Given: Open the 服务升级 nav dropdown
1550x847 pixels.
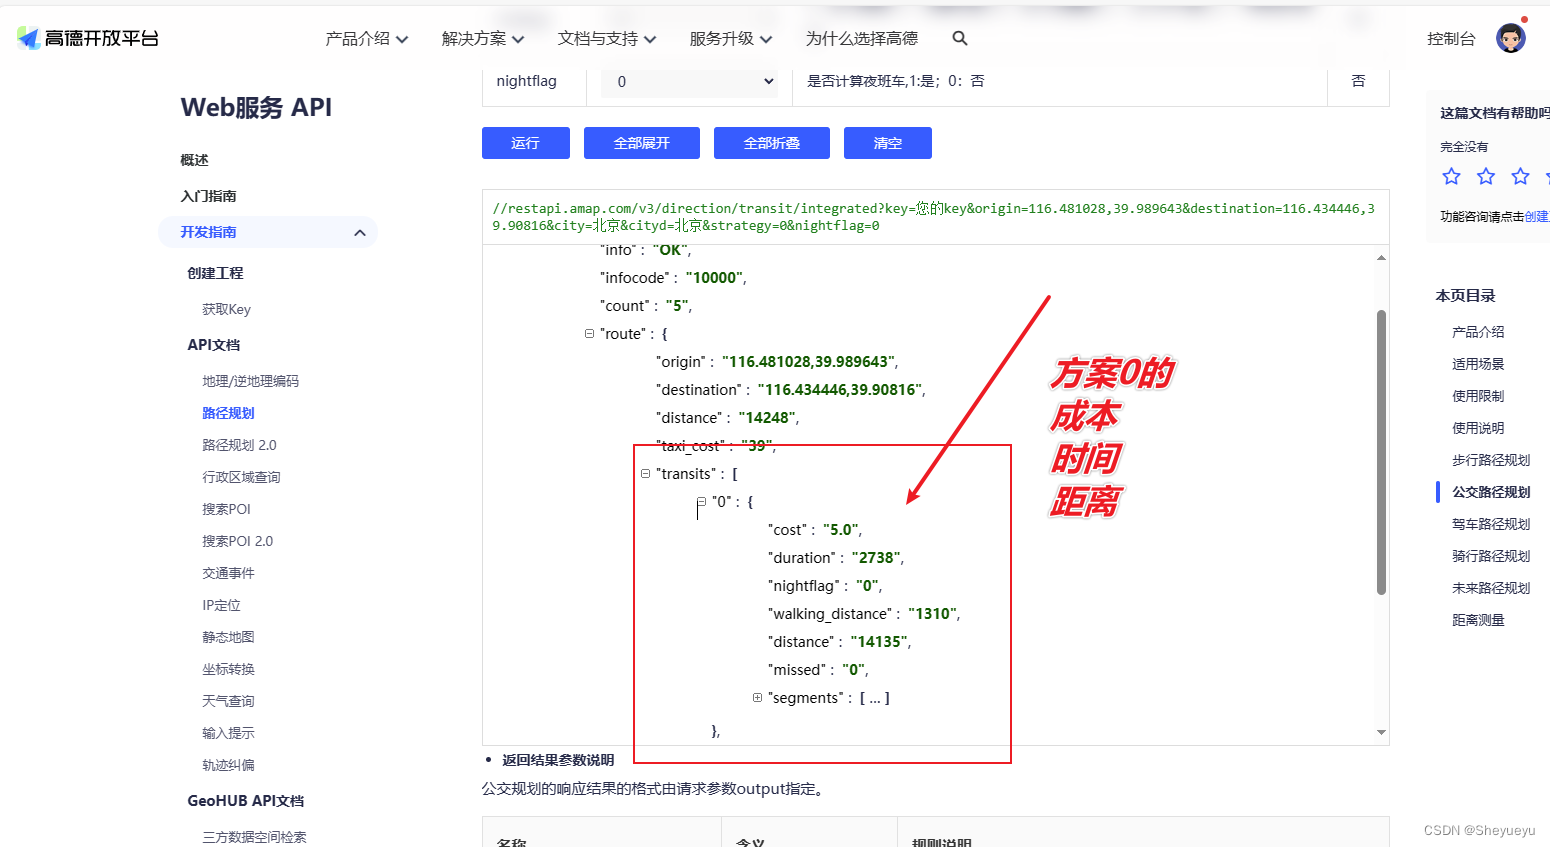Looking at the screenshot, I should point(731,39).
